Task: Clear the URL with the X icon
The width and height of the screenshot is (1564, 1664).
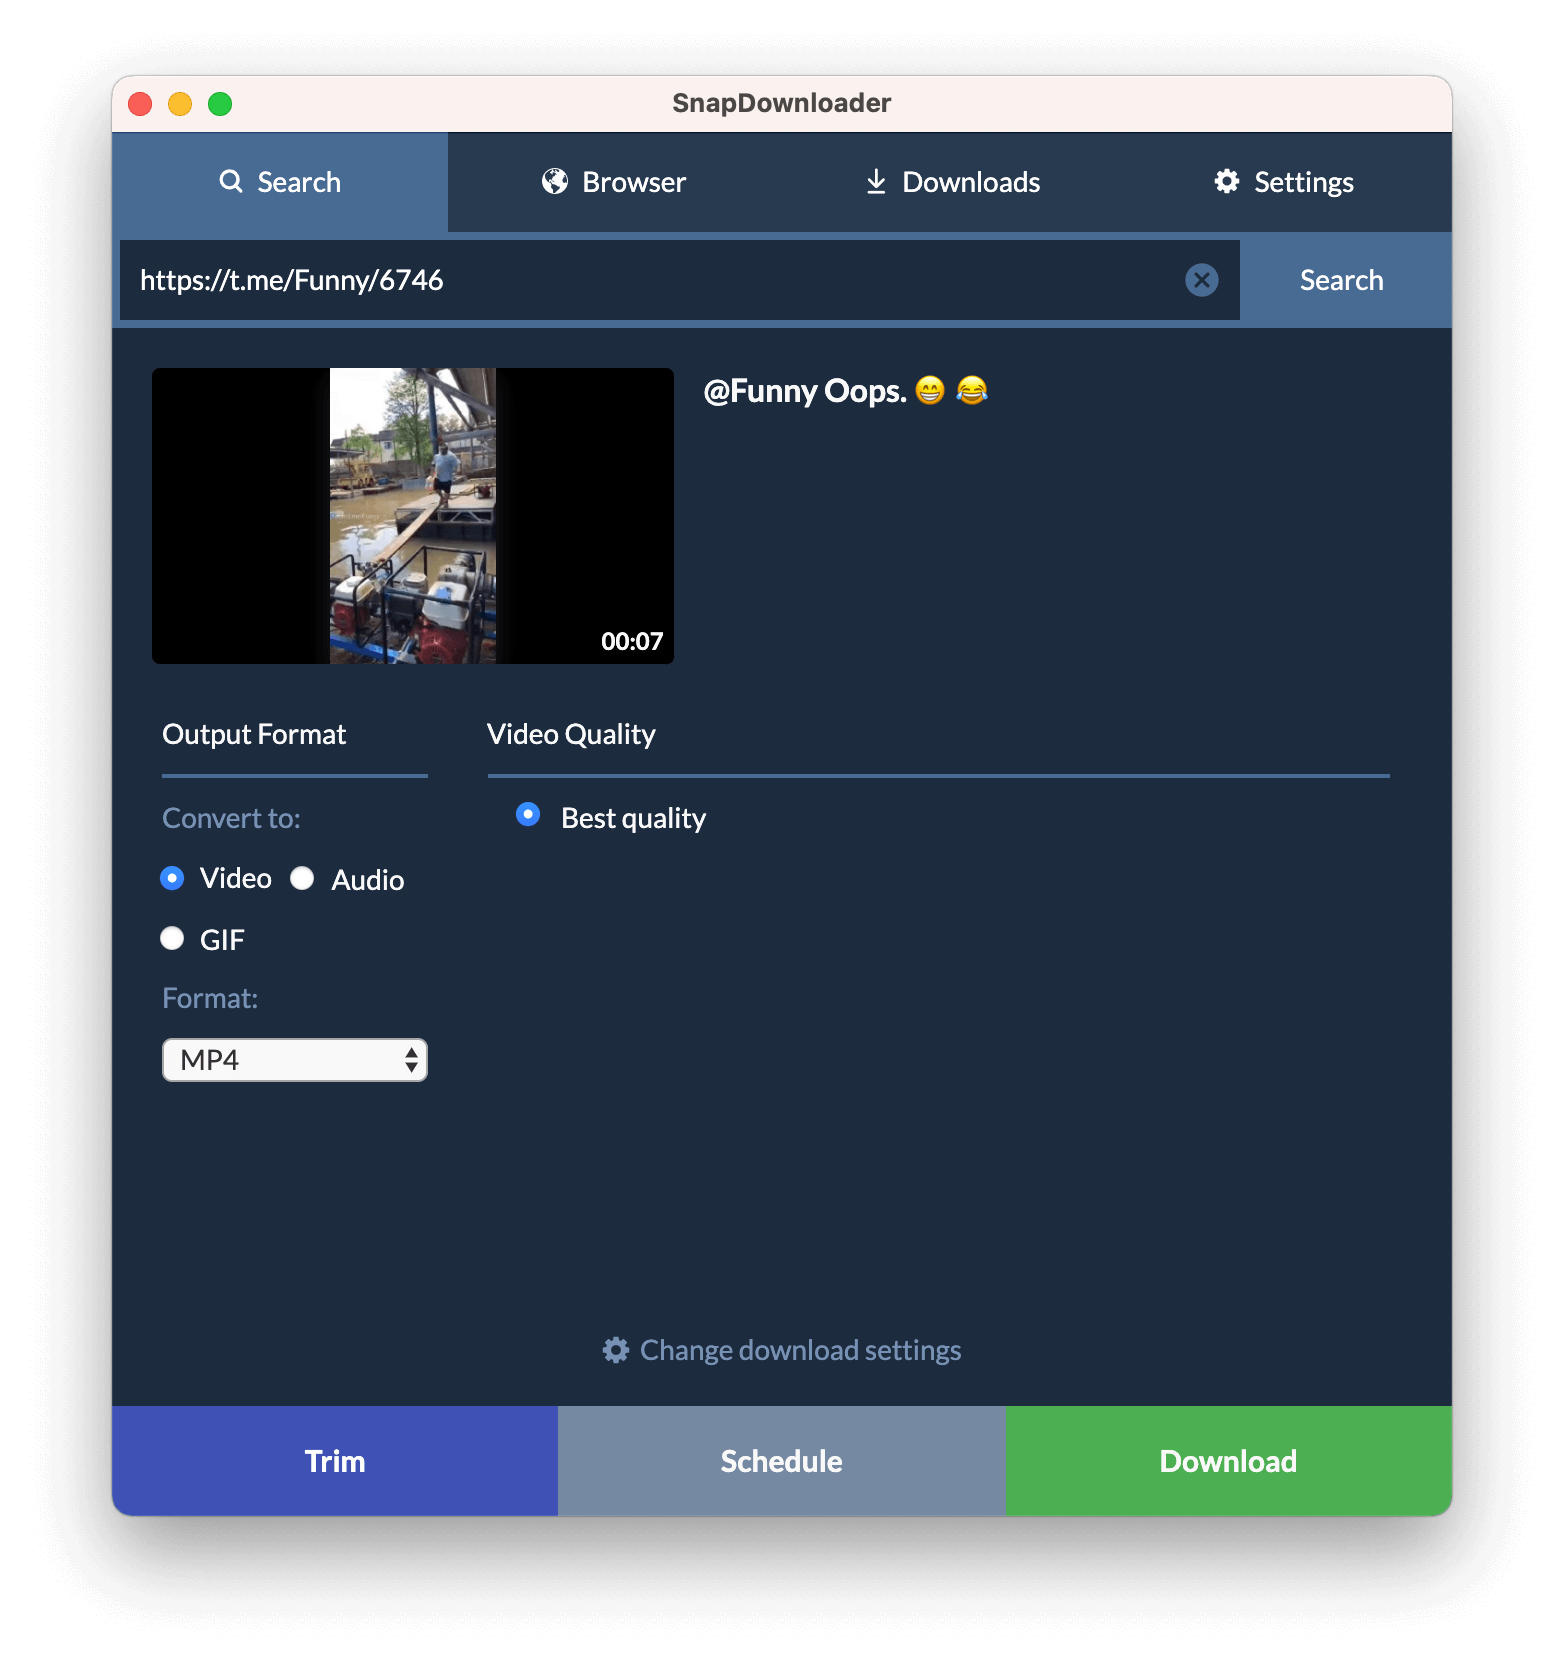Action: (x=1202, y=280)
